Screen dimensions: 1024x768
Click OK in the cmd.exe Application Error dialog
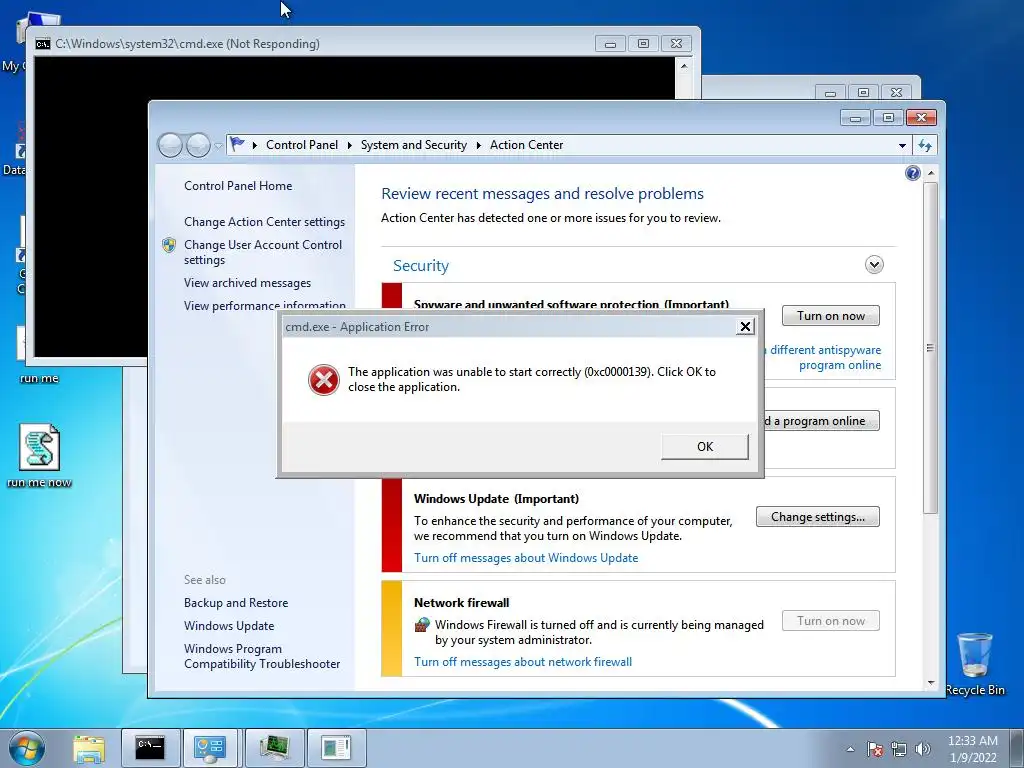[x=705, y=447]
